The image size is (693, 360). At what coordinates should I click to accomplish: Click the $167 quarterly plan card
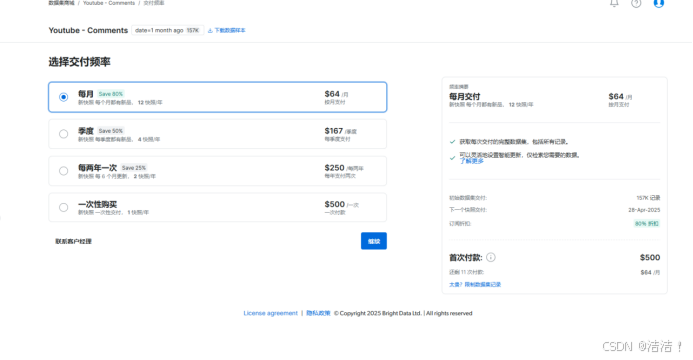click(x=217, y=134)
